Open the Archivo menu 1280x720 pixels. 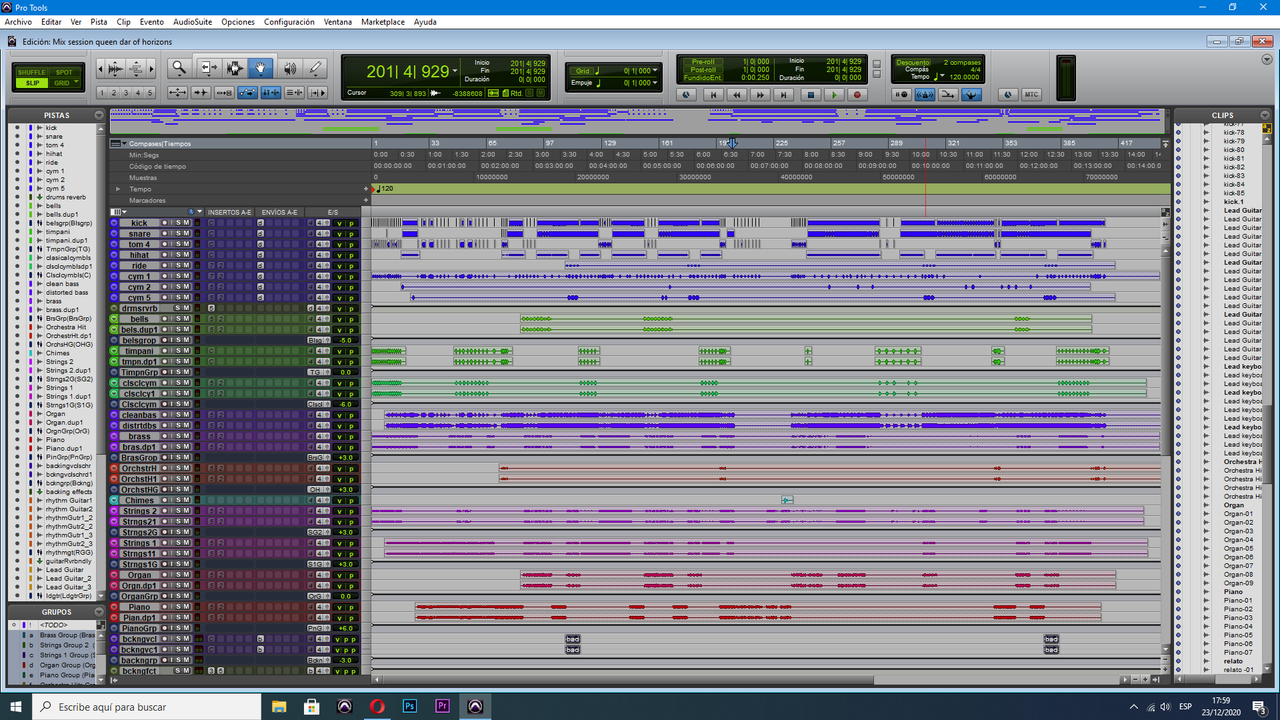coord(18,21)
